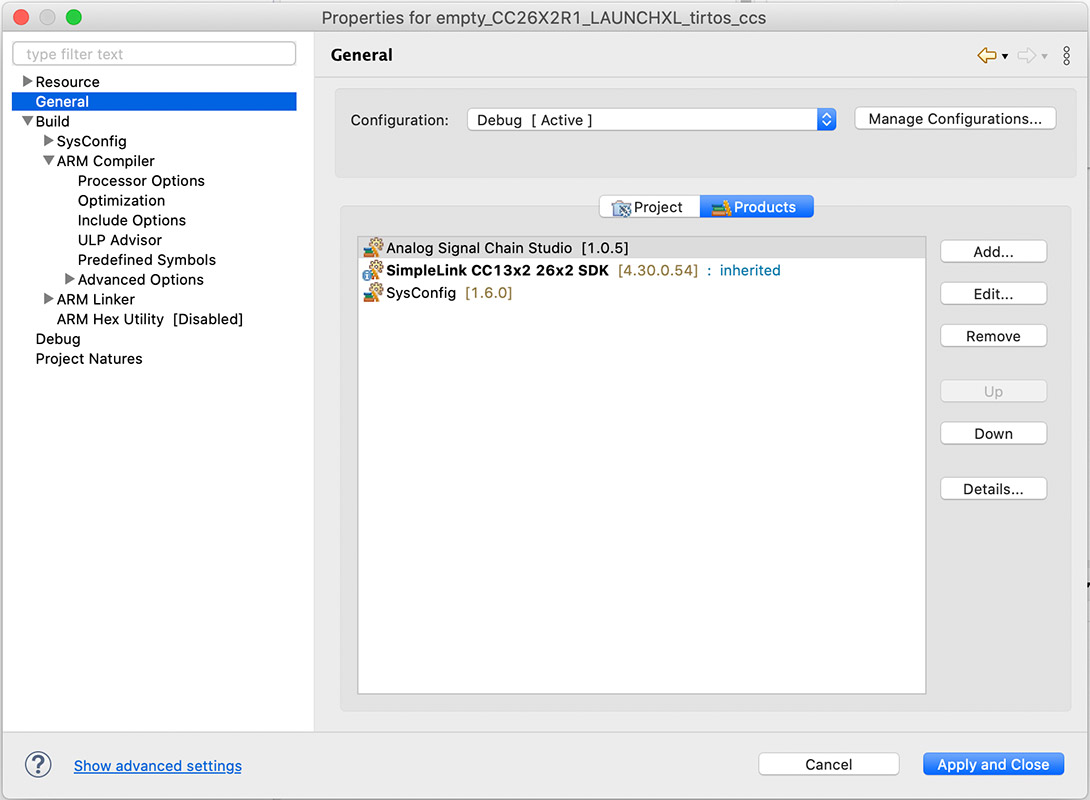Open the back history dropdown arrow

(1005, 57)
